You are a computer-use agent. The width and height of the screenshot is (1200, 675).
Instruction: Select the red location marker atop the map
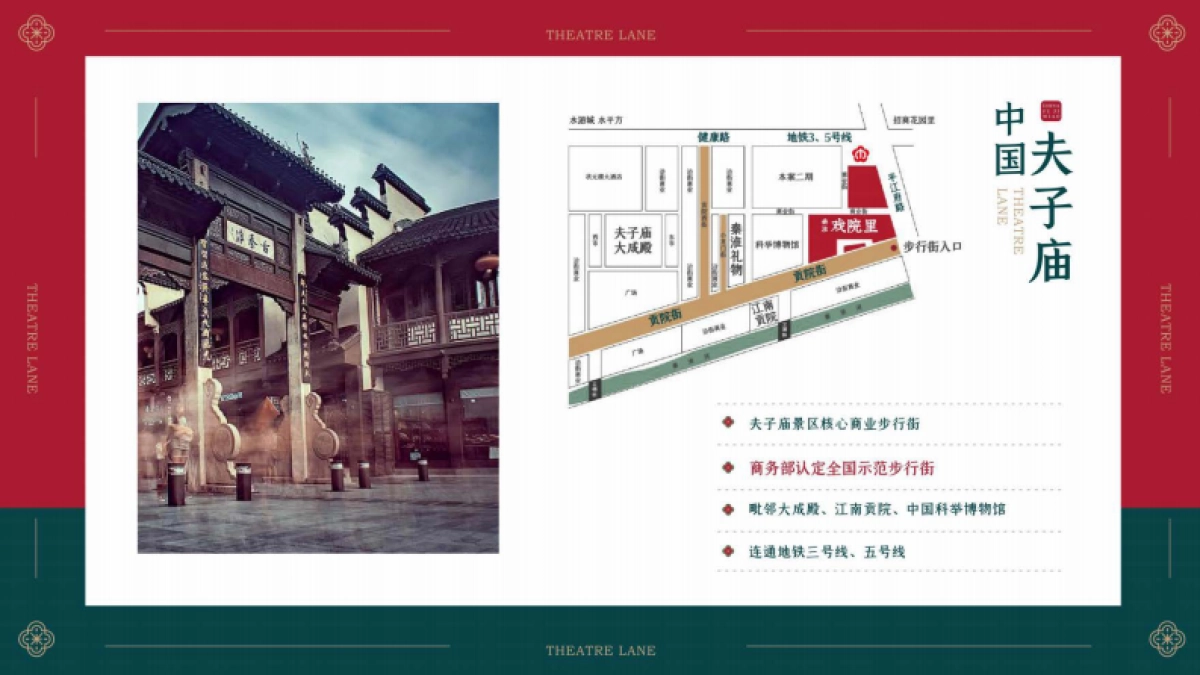tap(861, 156)
